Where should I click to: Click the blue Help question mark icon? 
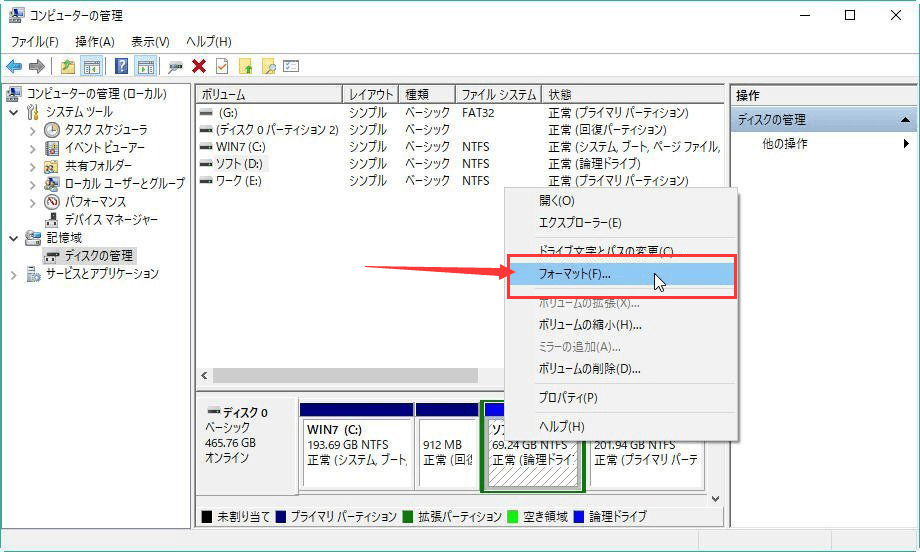(x=121, y=66)
